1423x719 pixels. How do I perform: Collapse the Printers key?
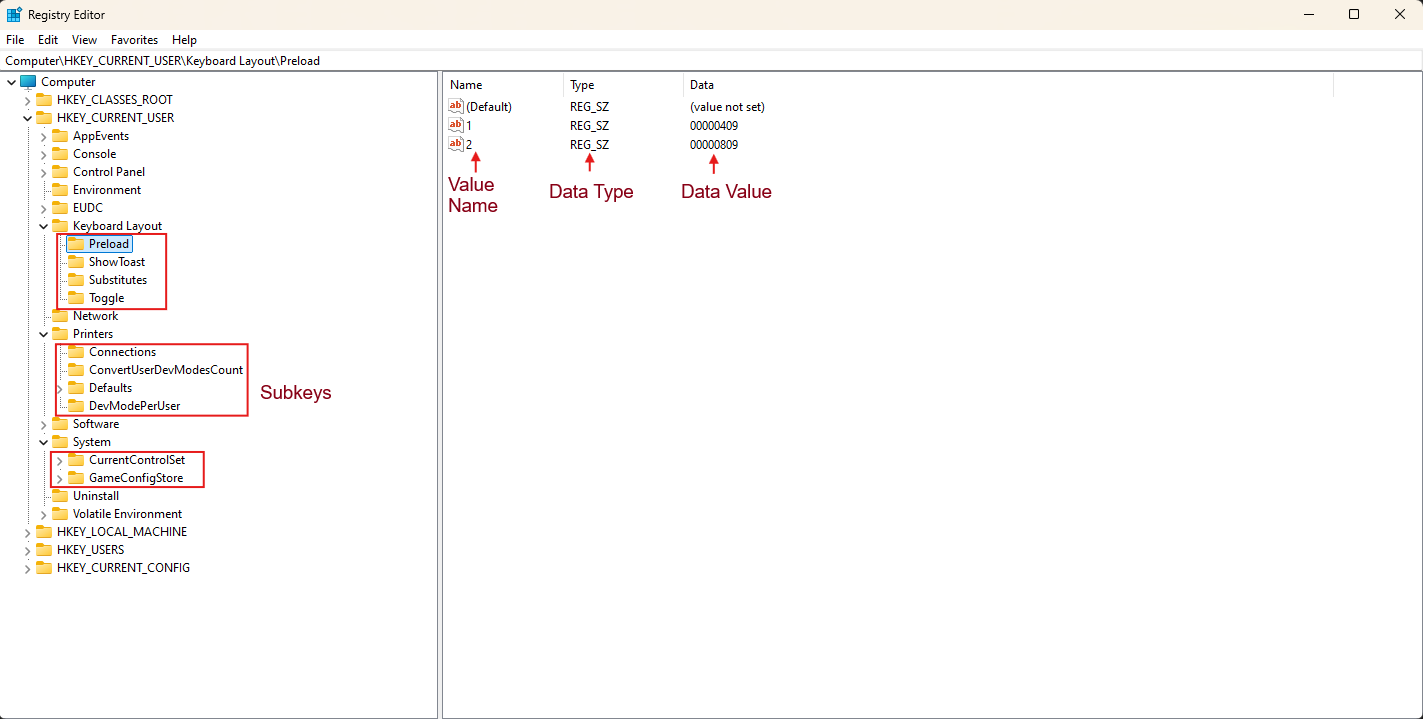coord(43,334)
